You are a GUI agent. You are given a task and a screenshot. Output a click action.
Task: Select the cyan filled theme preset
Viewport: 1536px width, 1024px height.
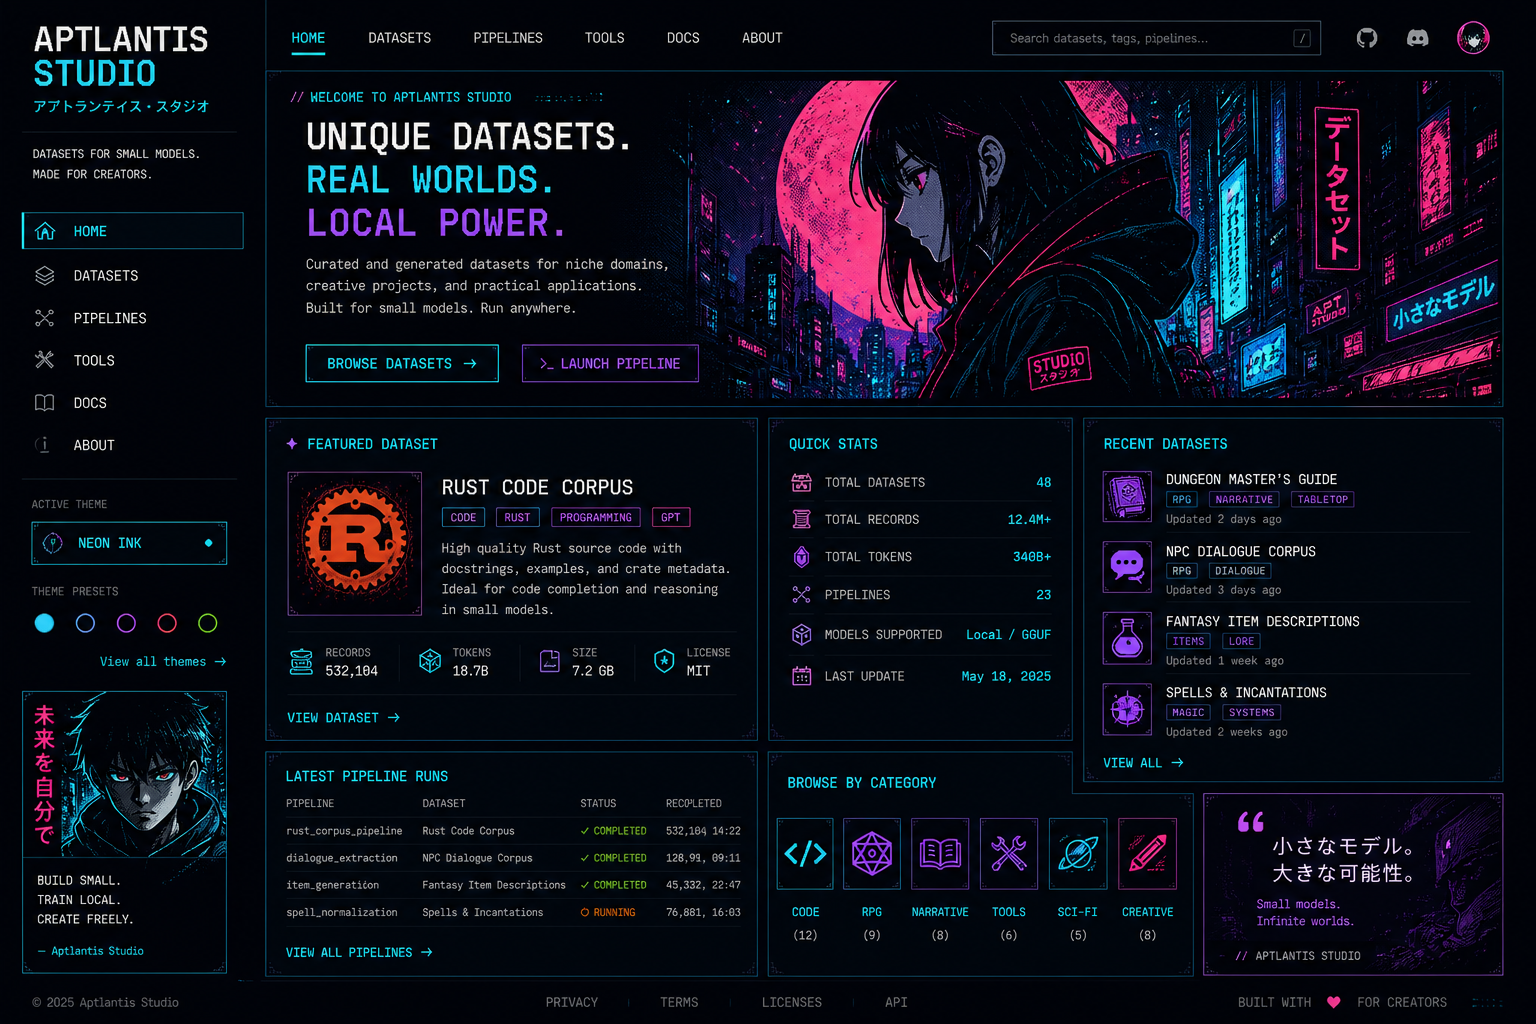(44, 623)
